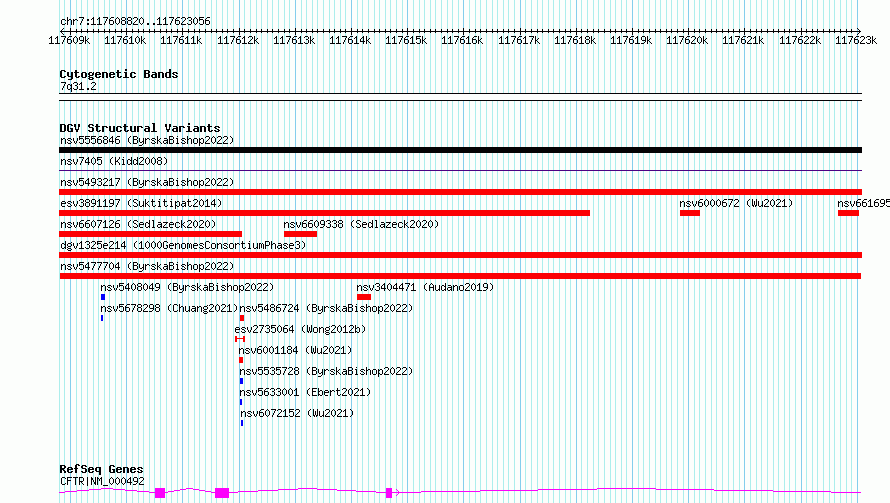Viewport: 890px width, 503px height.
Task: Click the black nsv5556846 variant bar
Action: 460,150
